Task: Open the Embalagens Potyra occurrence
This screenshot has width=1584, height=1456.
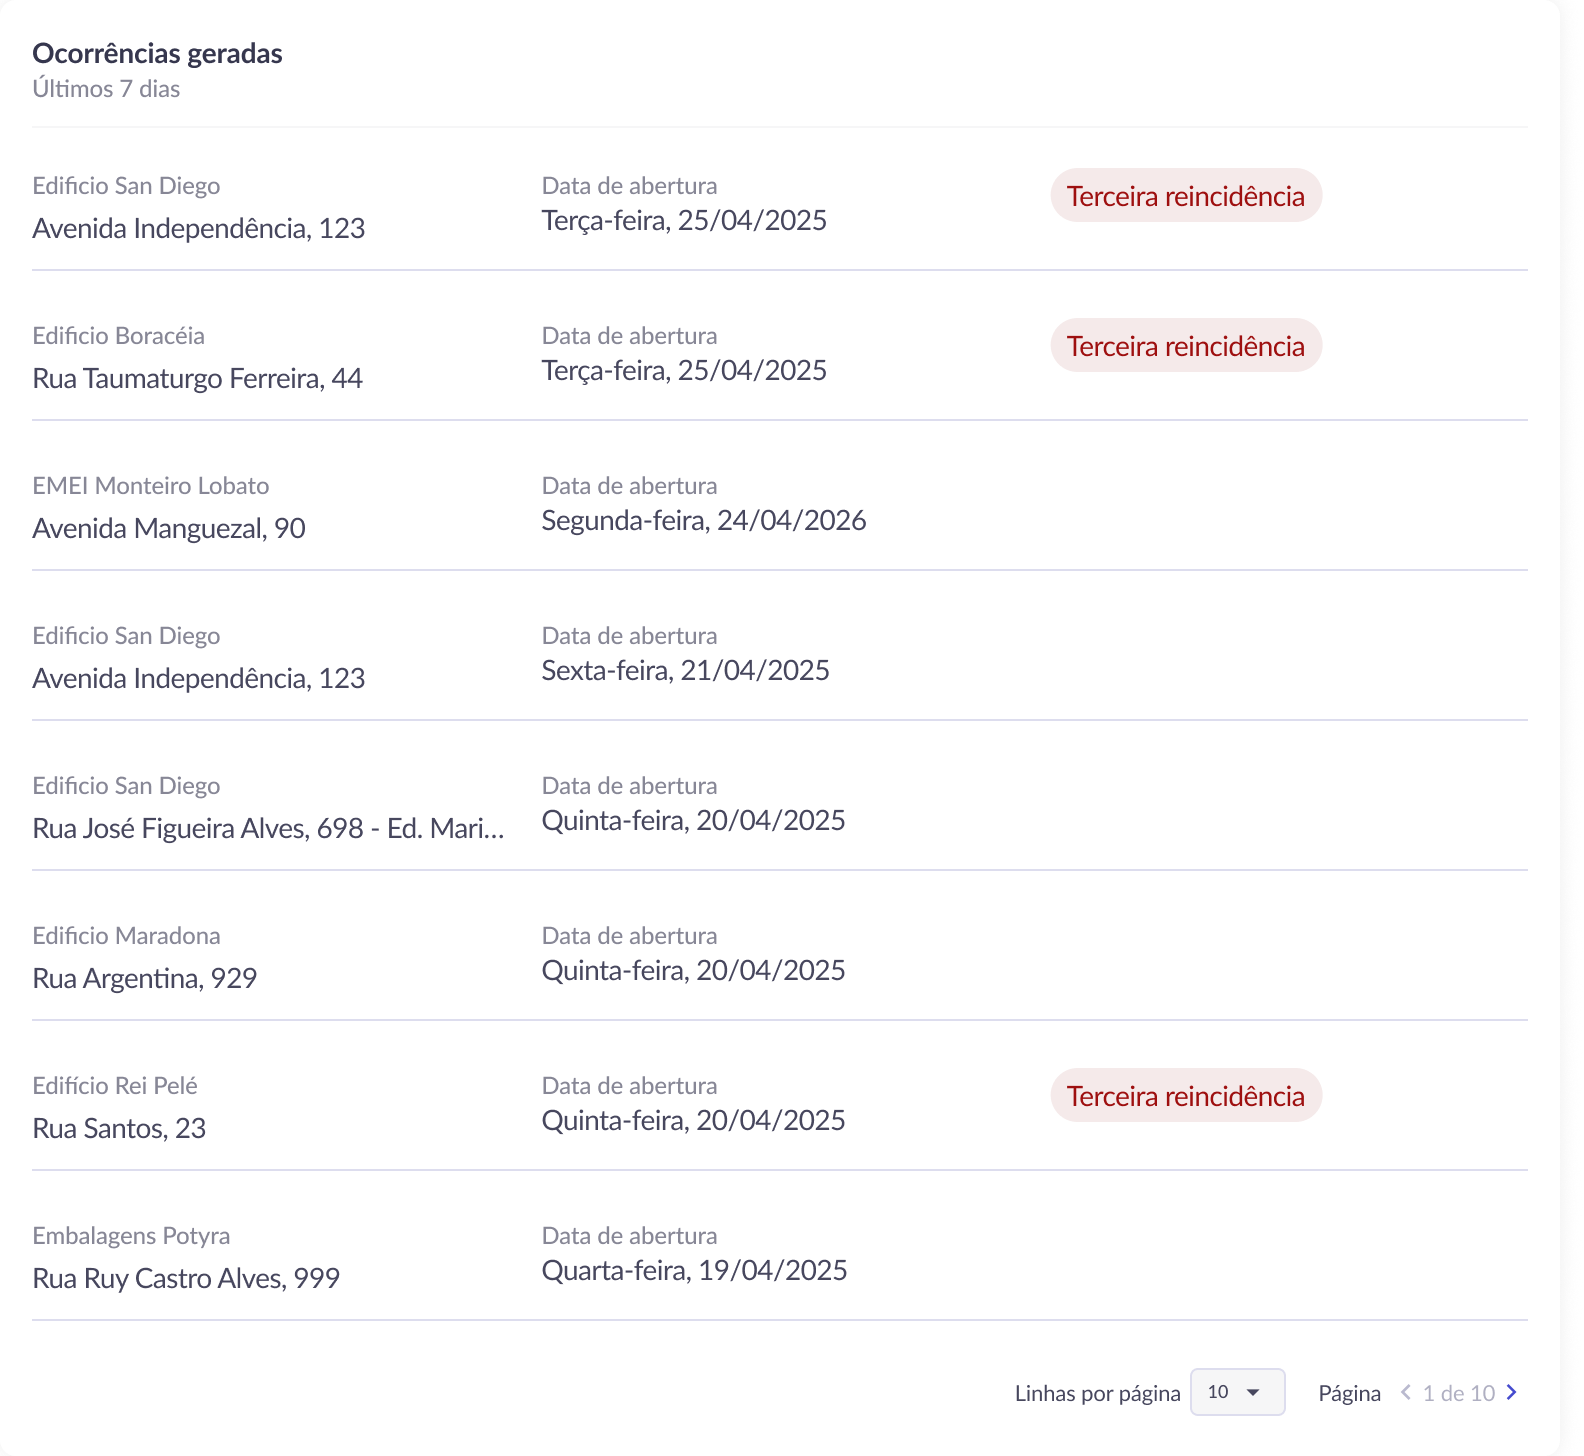Action: [x=131, y=1236]
